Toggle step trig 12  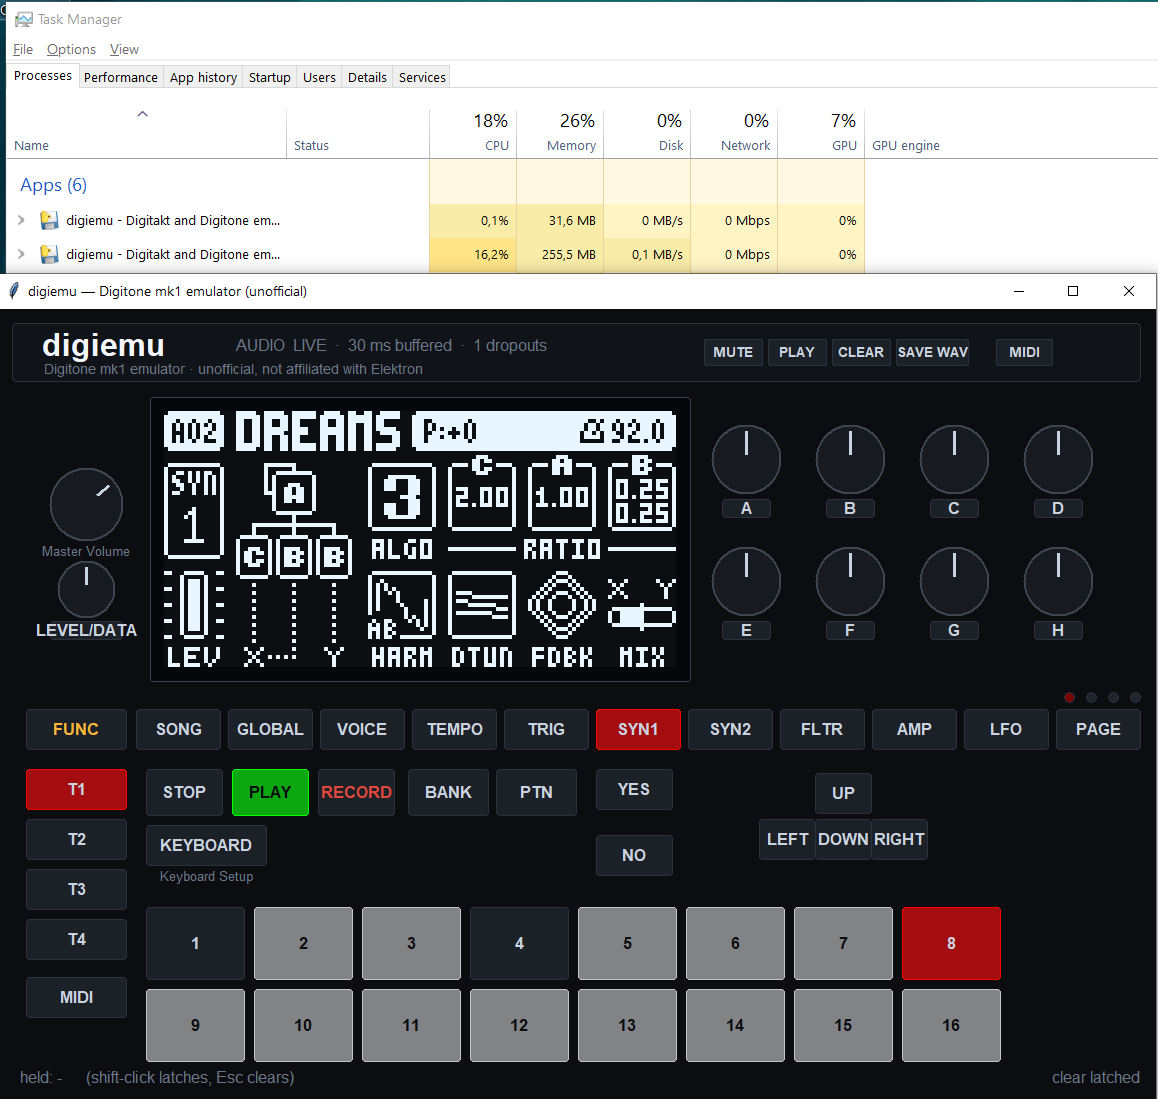519,1025
